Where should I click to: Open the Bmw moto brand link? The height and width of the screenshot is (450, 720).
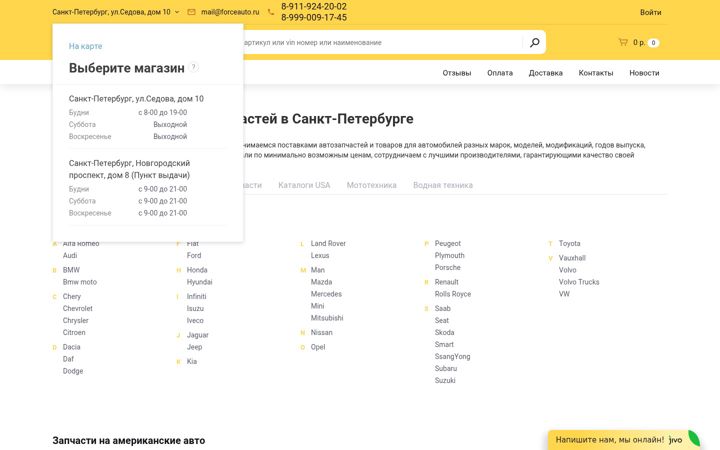(x=80, y=282)
